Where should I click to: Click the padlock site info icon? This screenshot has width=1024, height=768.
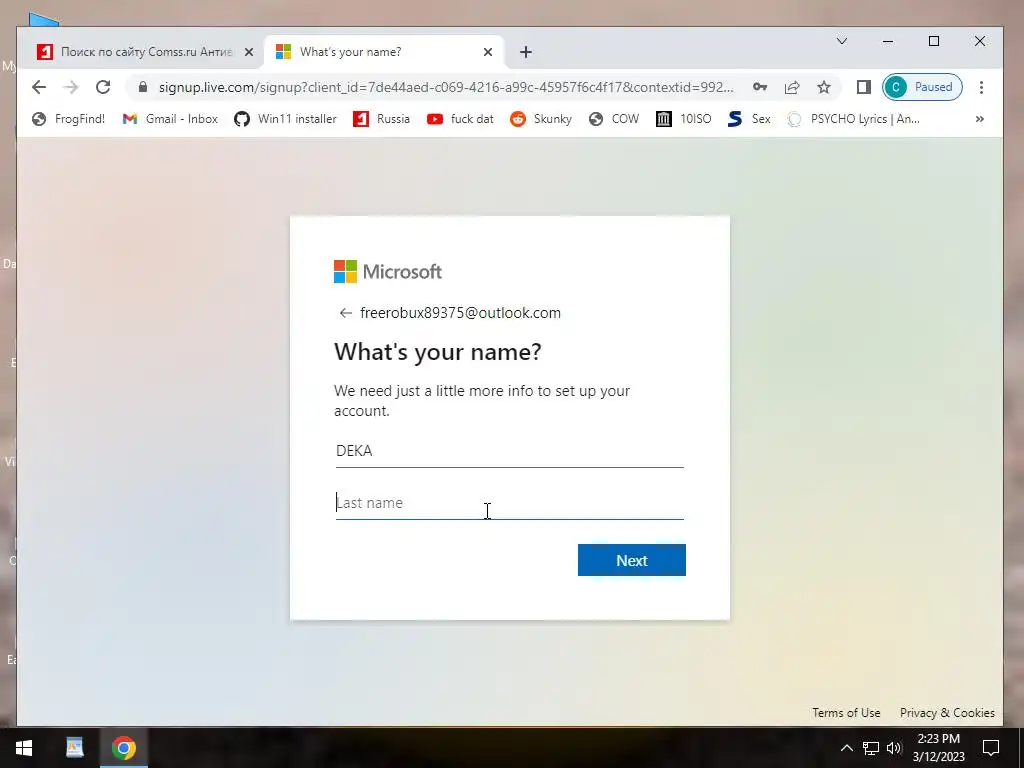point(143,87)
